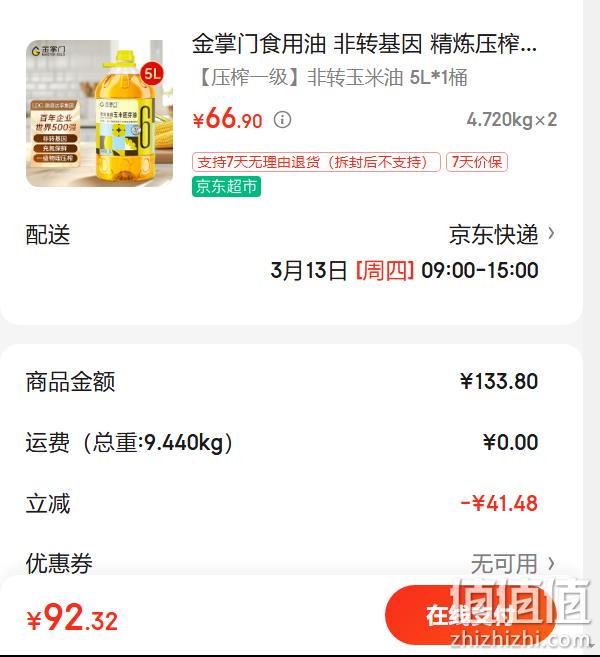Image resolution: width=600 pixels, height=657 pixels.
Task: Open 金掌门食用油 product title
Action: (x=364, y=44)
